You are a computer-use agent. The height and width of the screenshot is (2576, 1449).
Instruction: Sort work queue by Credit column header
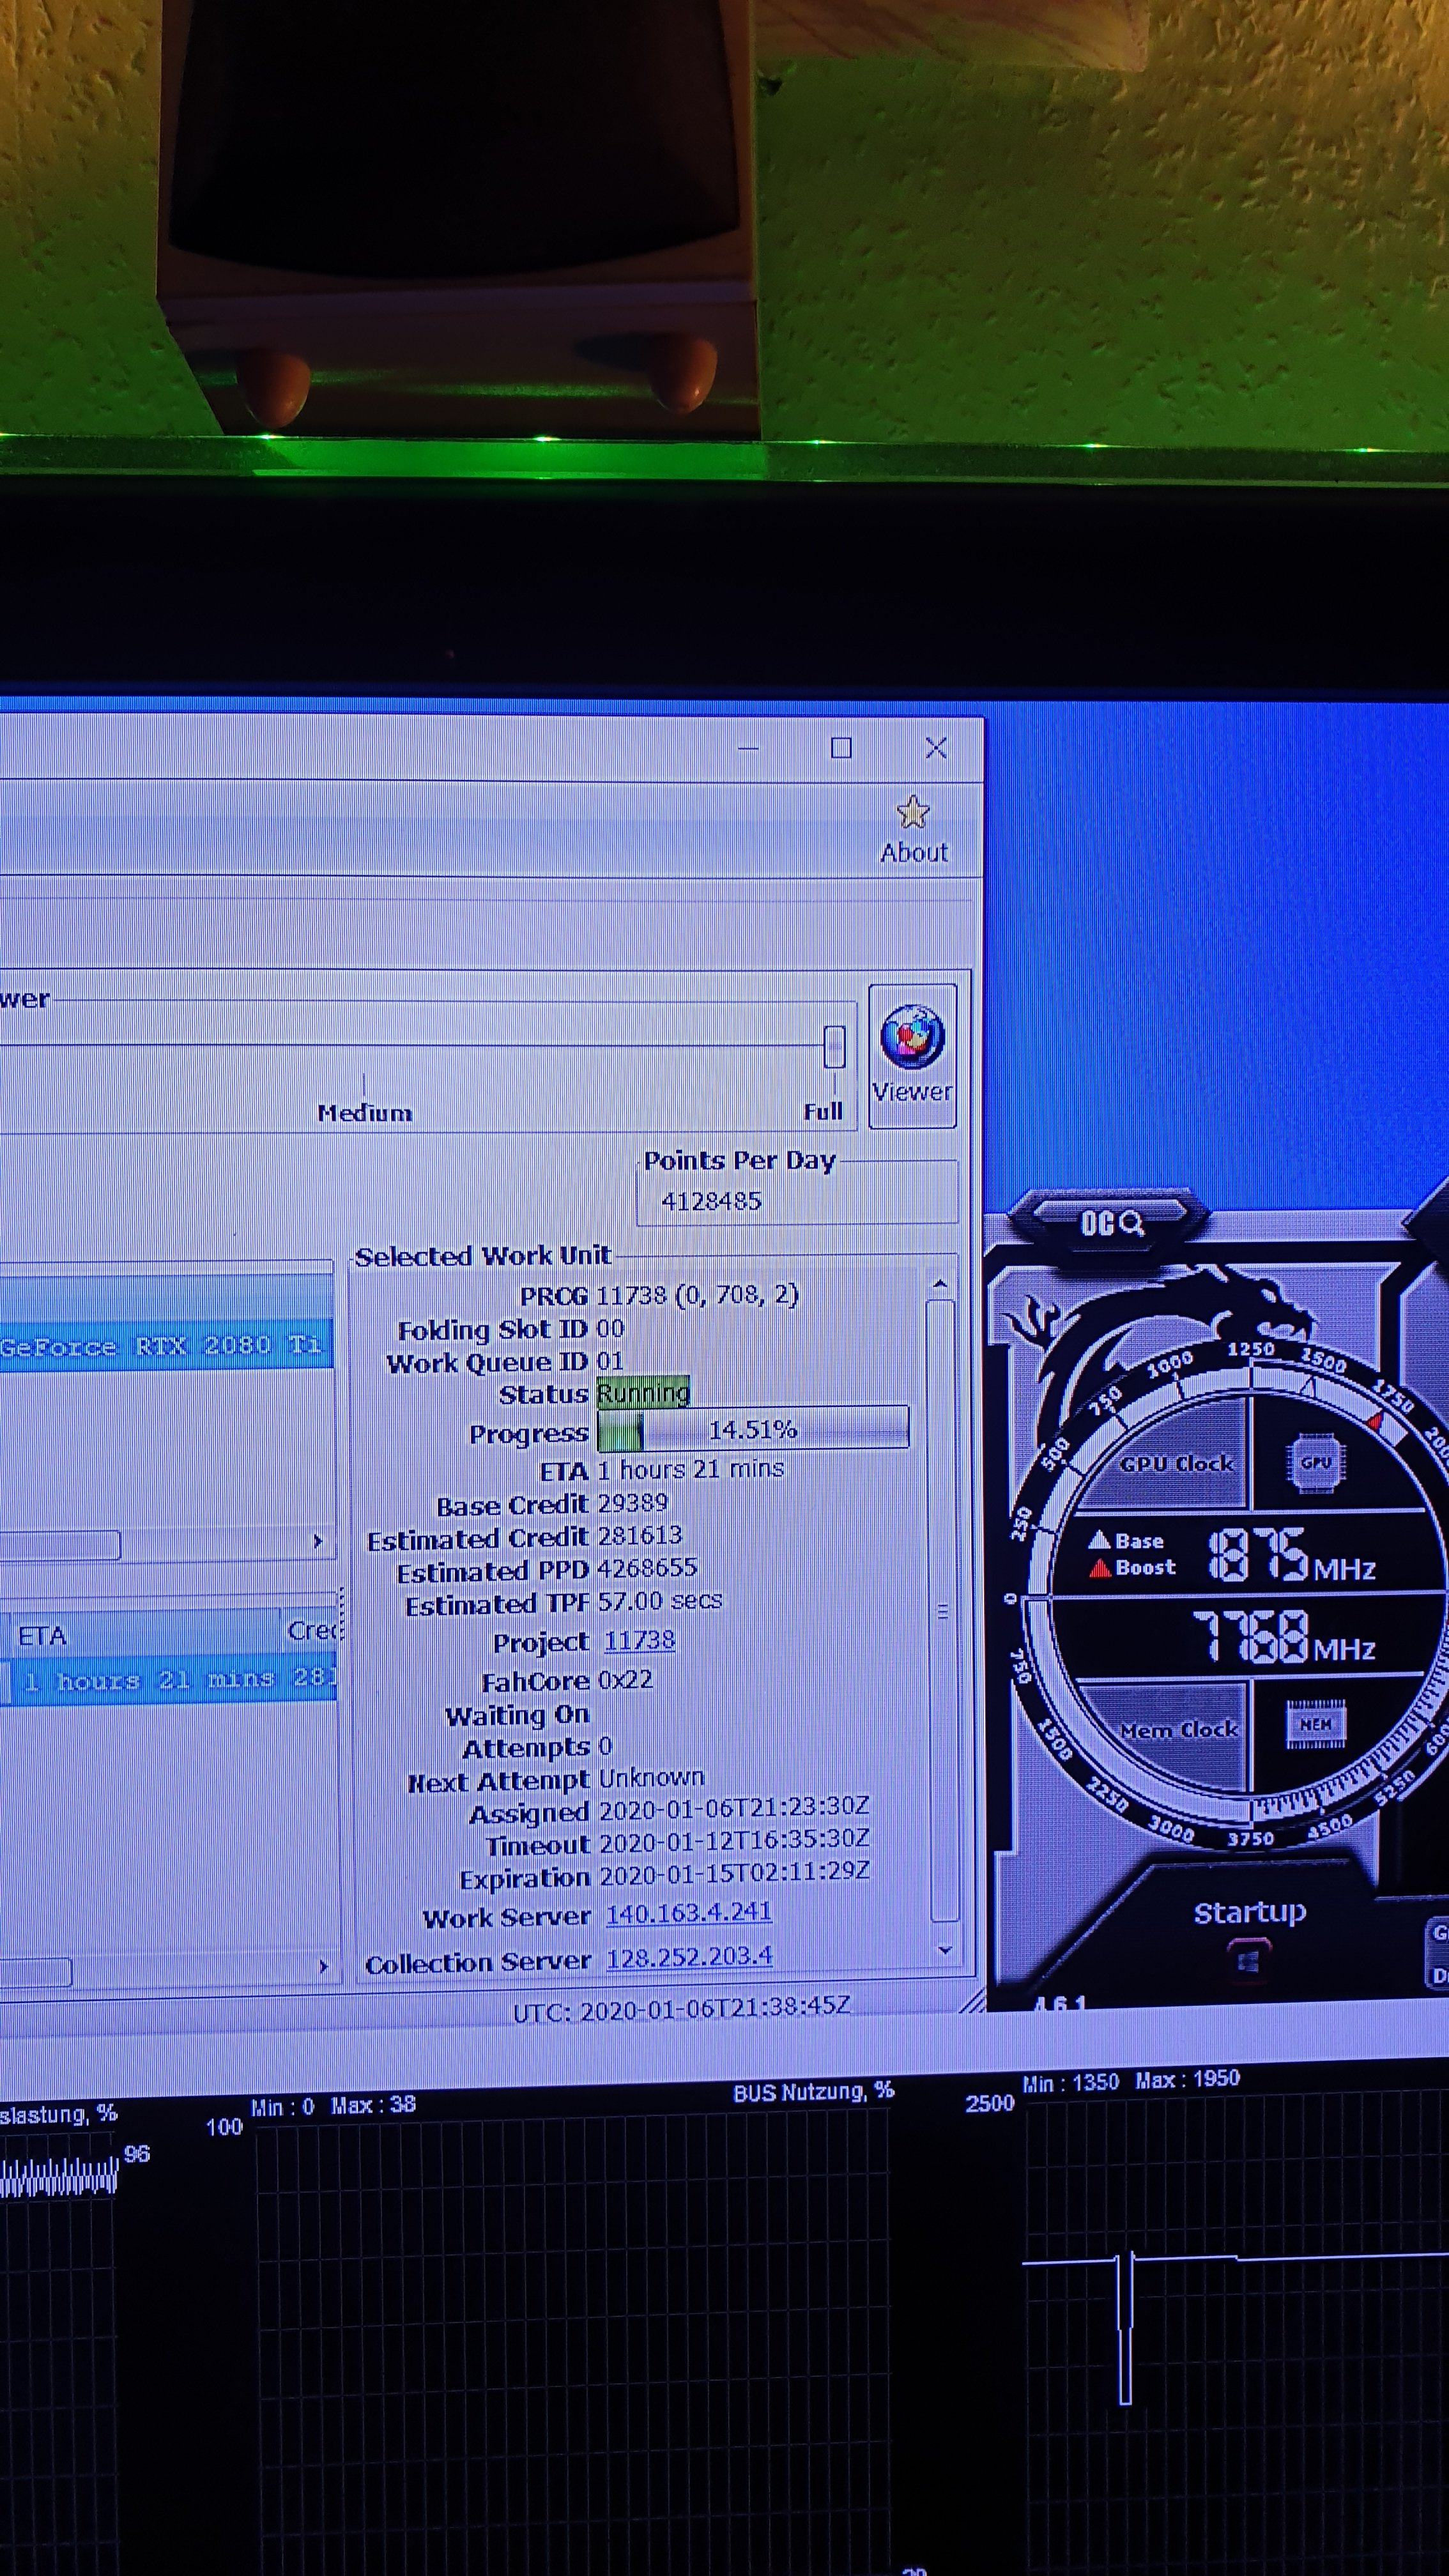pyautogui.click(x=312, y=1630)
